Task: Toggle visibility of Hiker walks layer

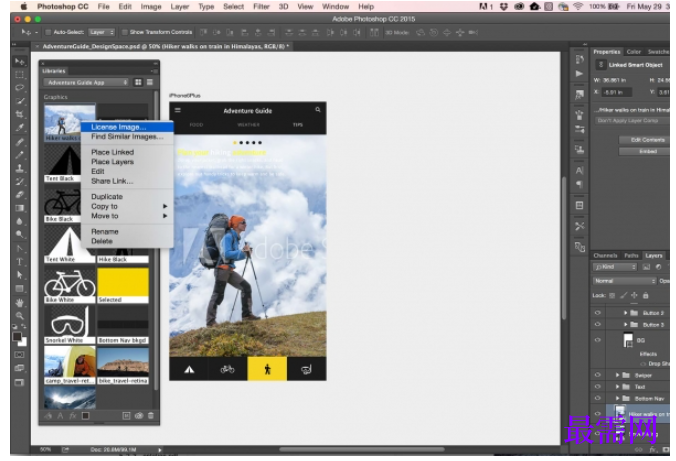Action: [598, 414]
